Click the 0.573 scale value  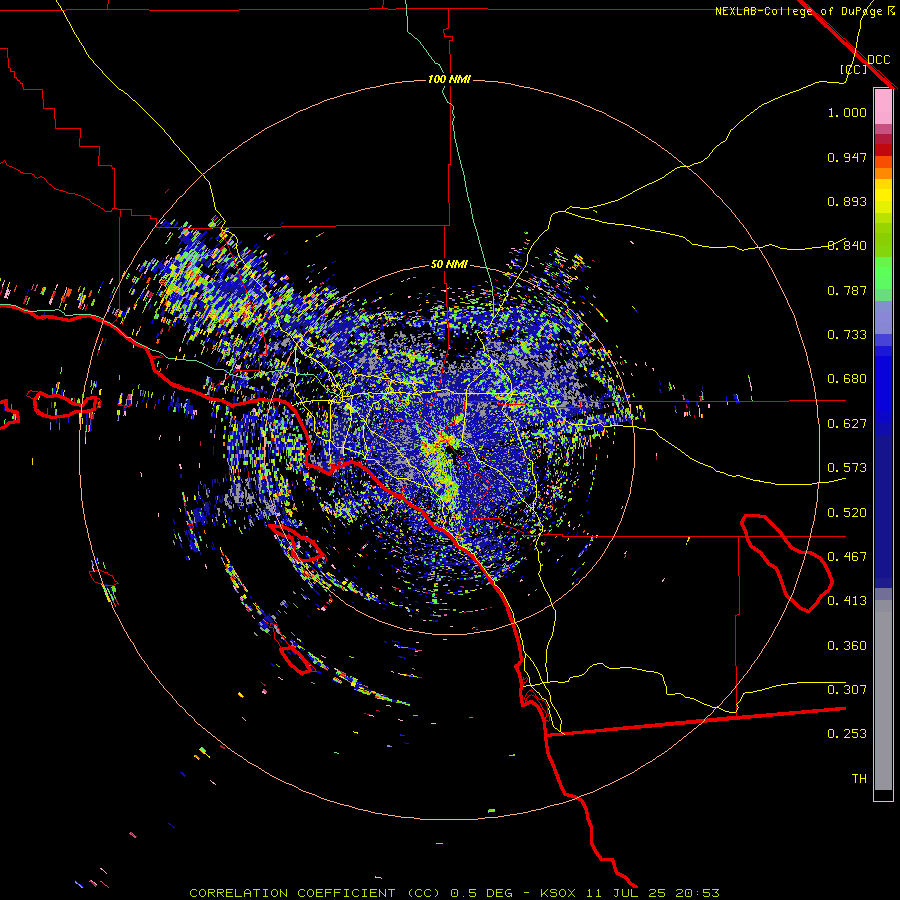pos(847,468)
